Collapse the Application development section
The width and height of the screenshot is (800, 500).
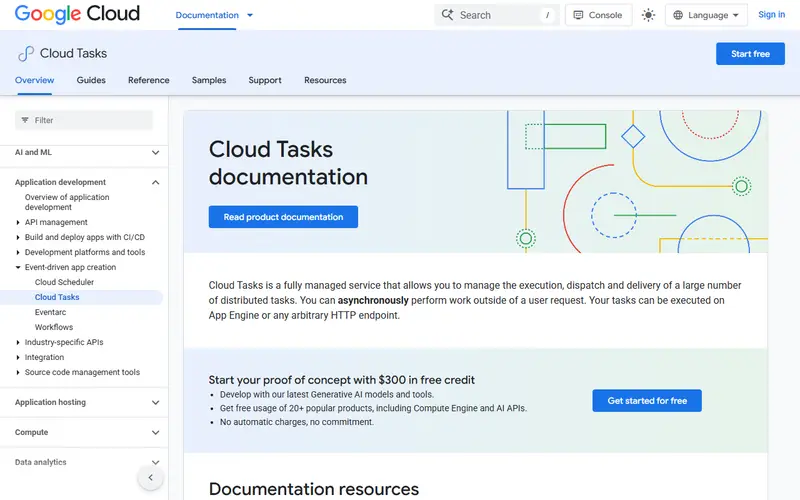click(156, 182)
